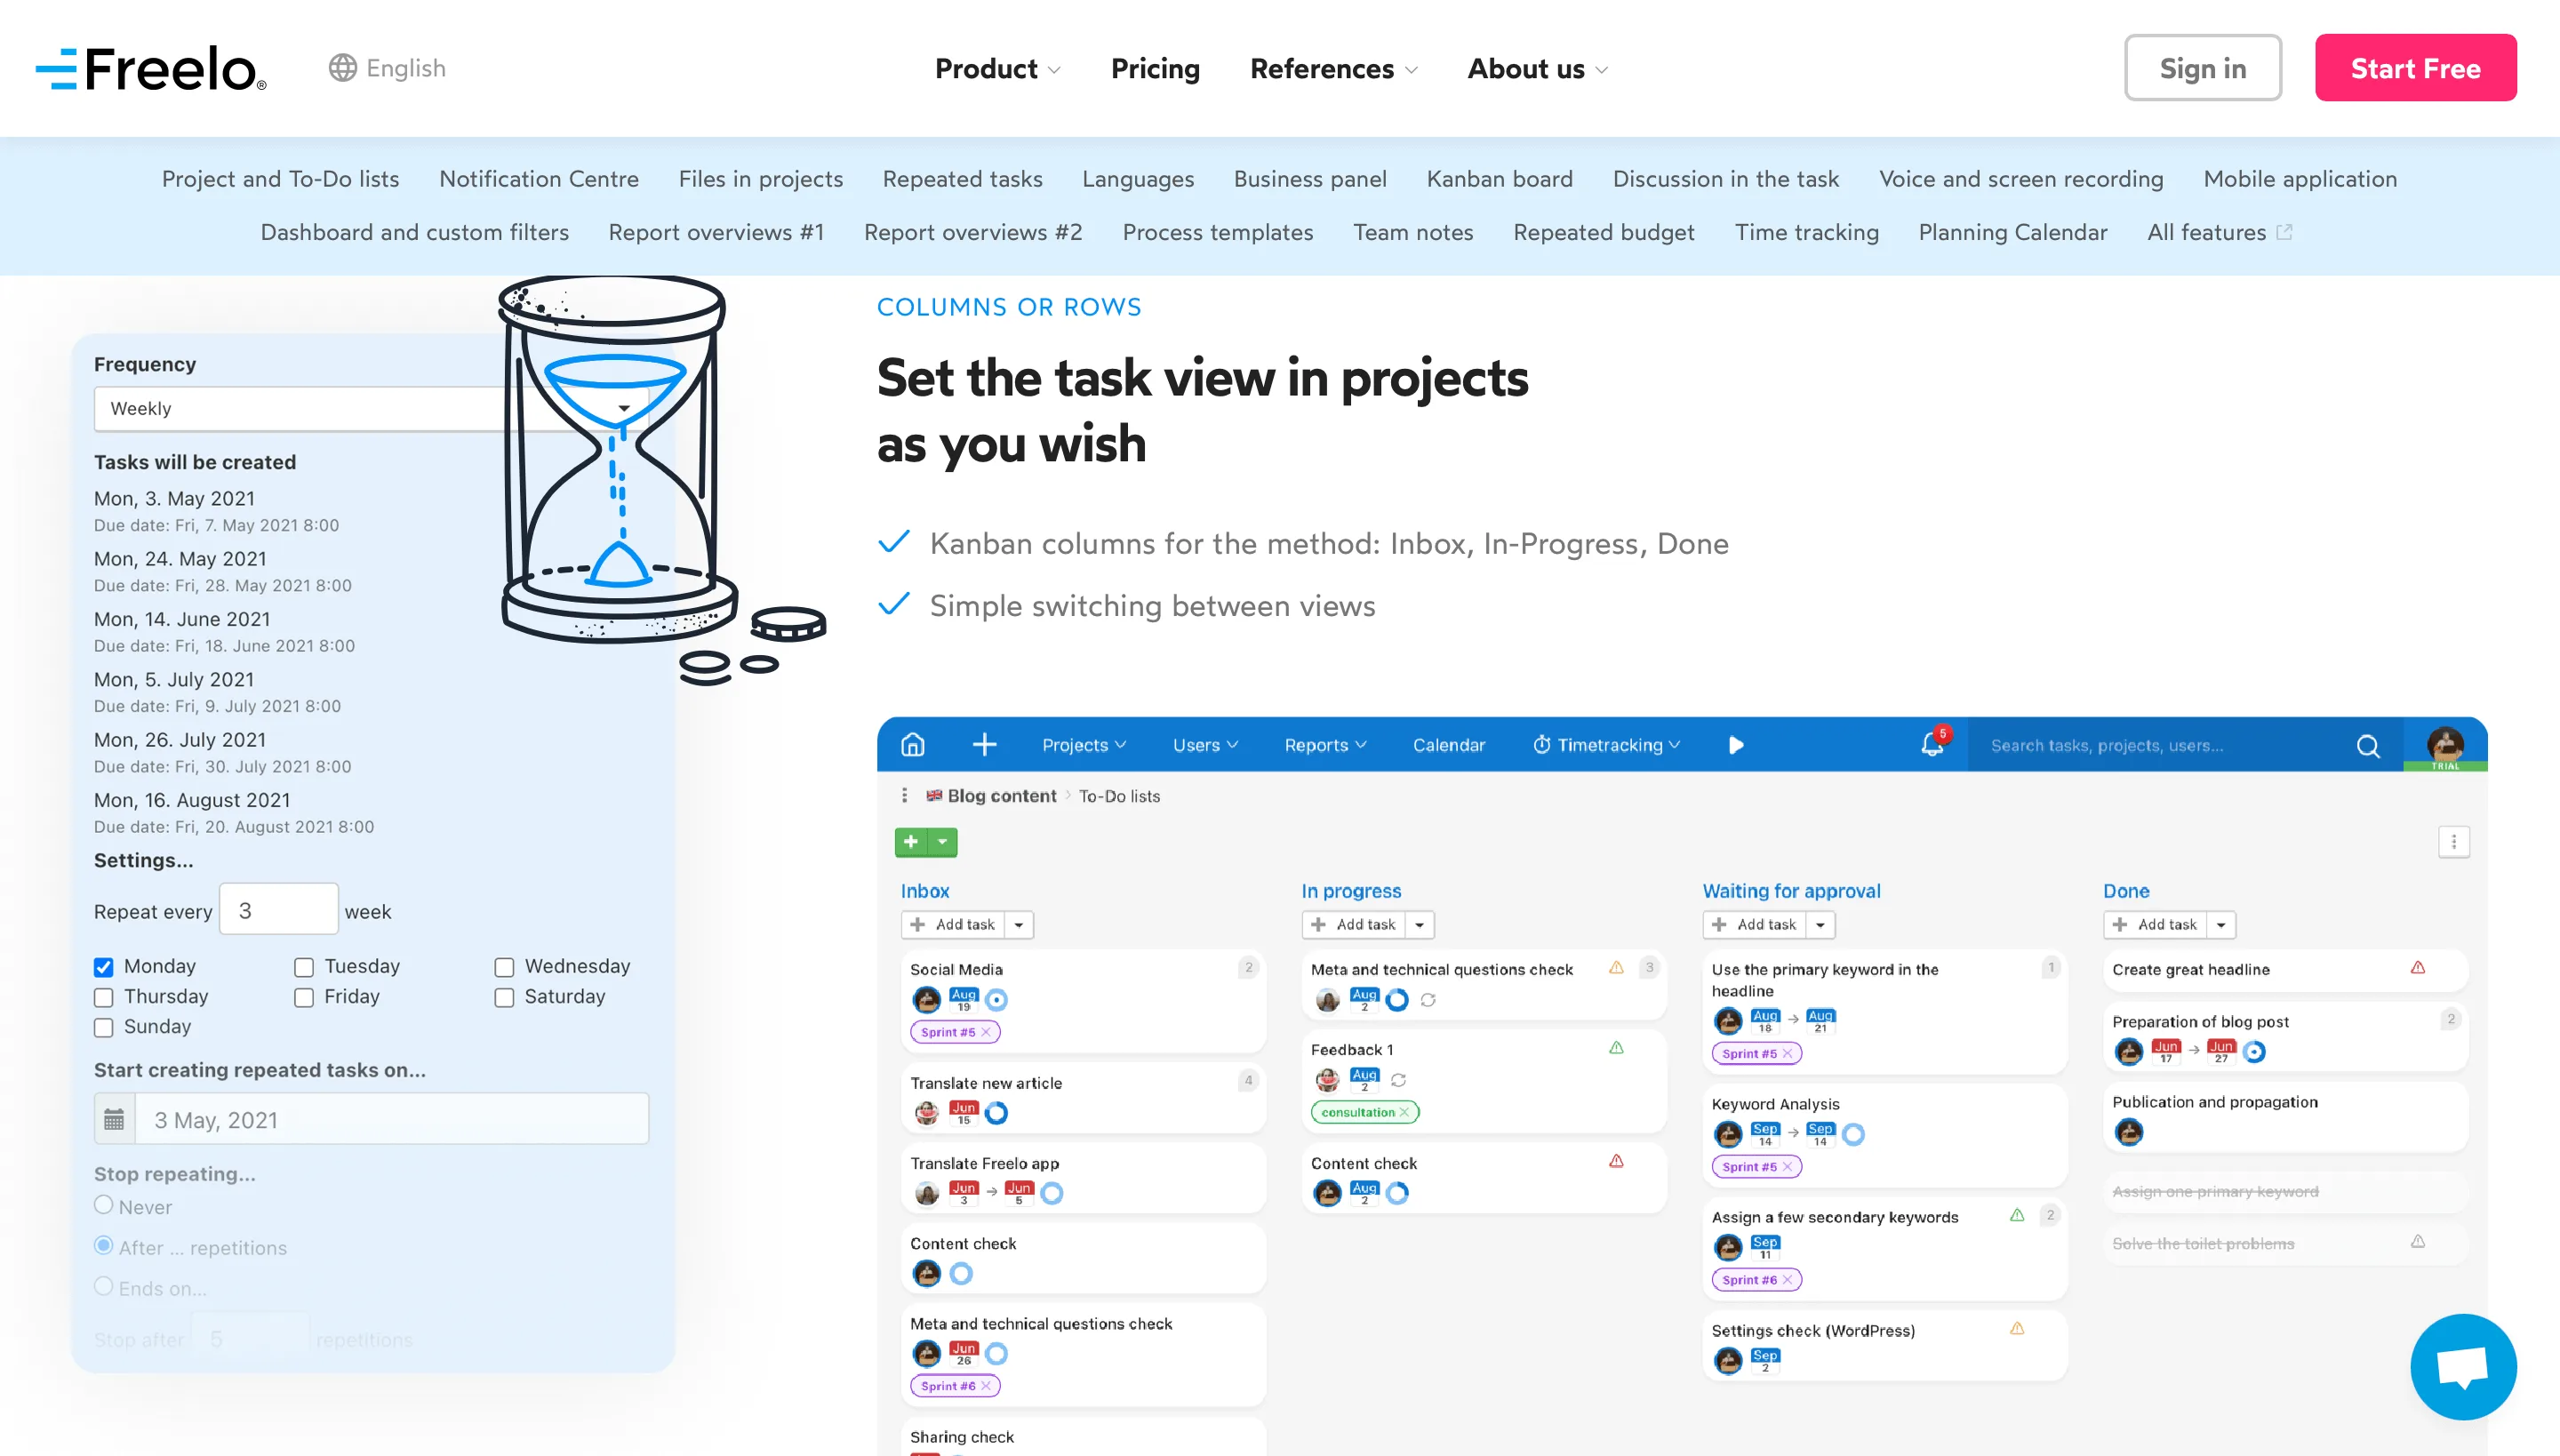Screen dimensions: 2560x1456
Task: Expand the Timetracking dropdown
Action: pos(1607,745)
